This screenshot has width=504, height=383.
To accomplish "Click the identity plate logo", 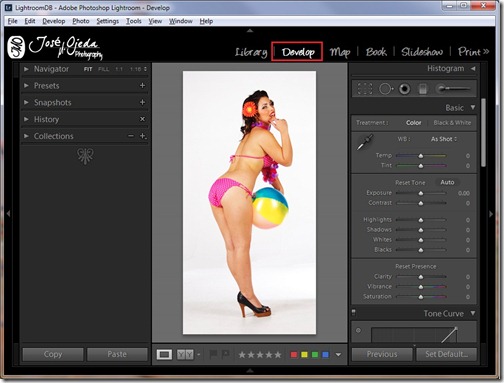I will 55,47.
